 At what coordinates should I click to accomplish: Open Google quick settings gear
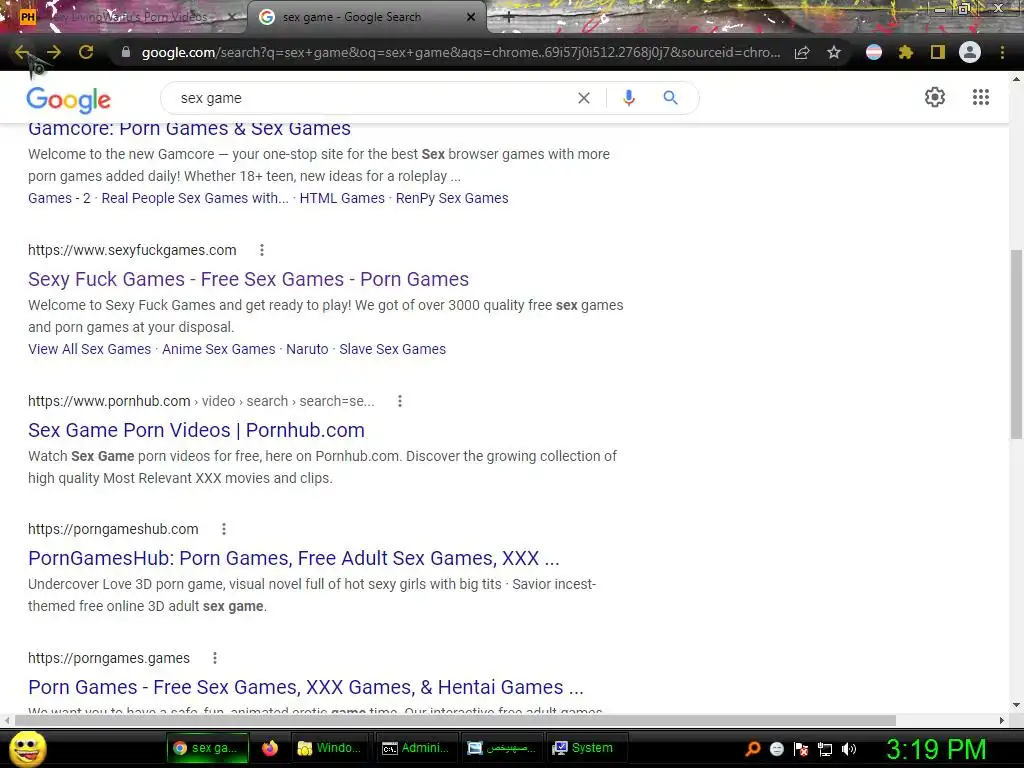pyautogui.click(x=935, y=97)
